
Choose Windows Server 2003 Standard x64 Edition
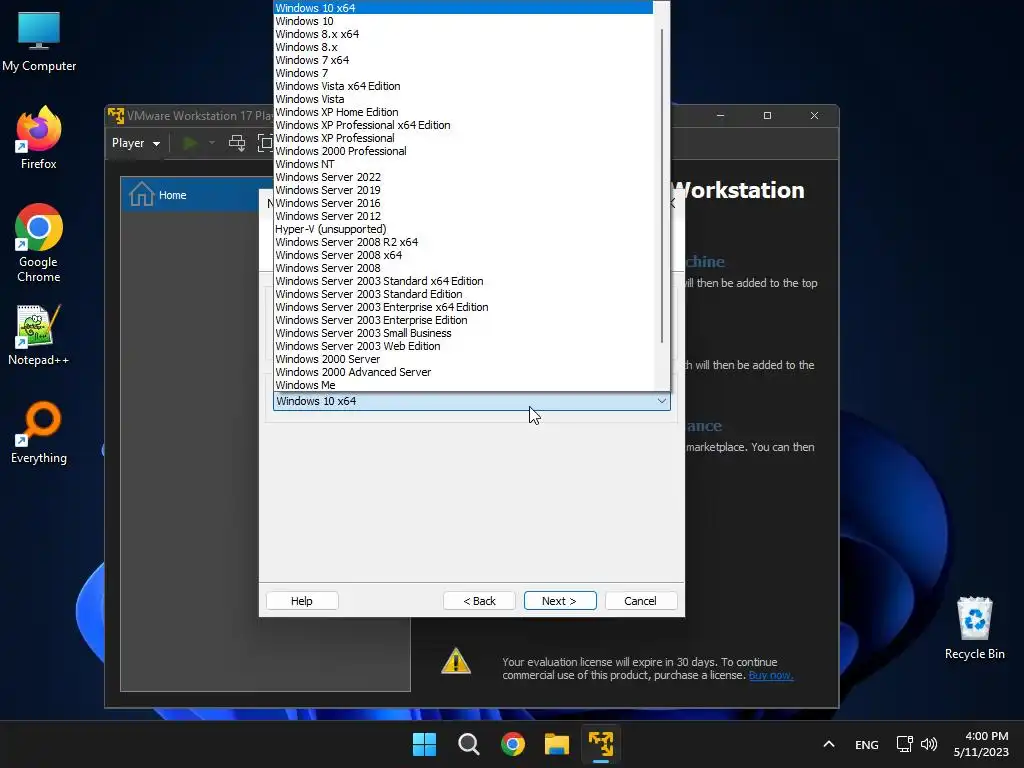pyautogui.click(x=463, y=281)
